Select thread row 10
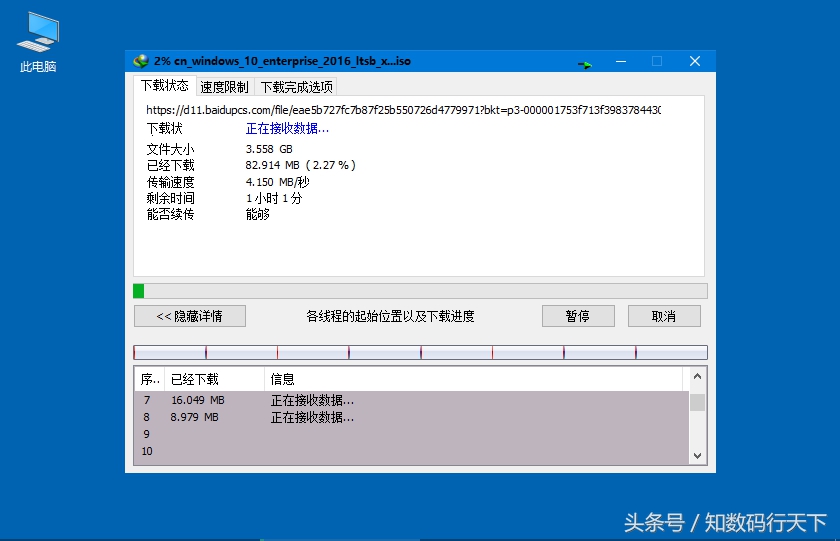This screenshot has width=840, height=541. (411, 452)
